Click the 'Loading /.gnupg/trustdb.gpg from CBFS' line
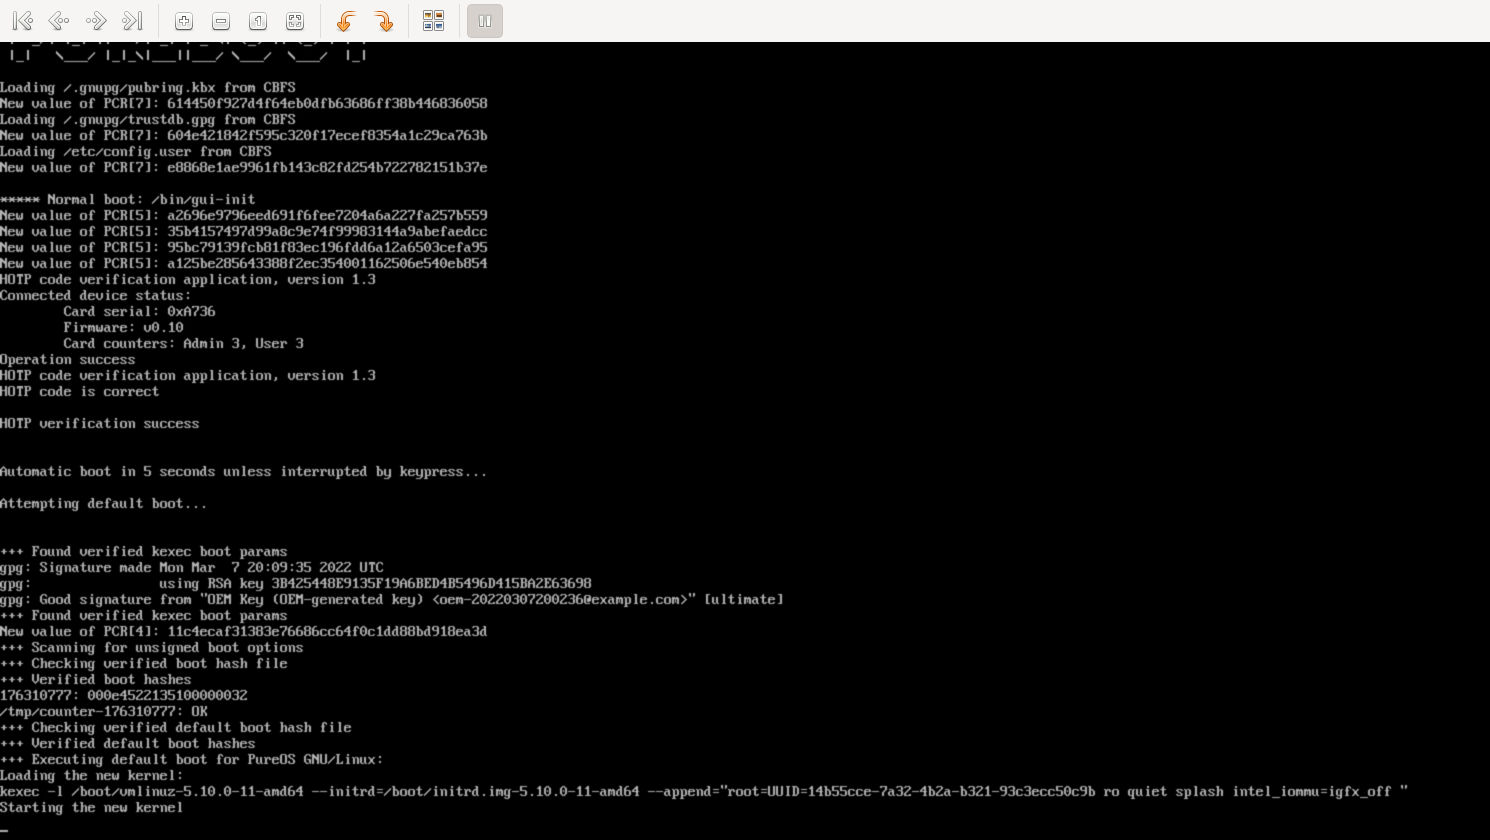1490x840 pixels. tap(148, 120)
